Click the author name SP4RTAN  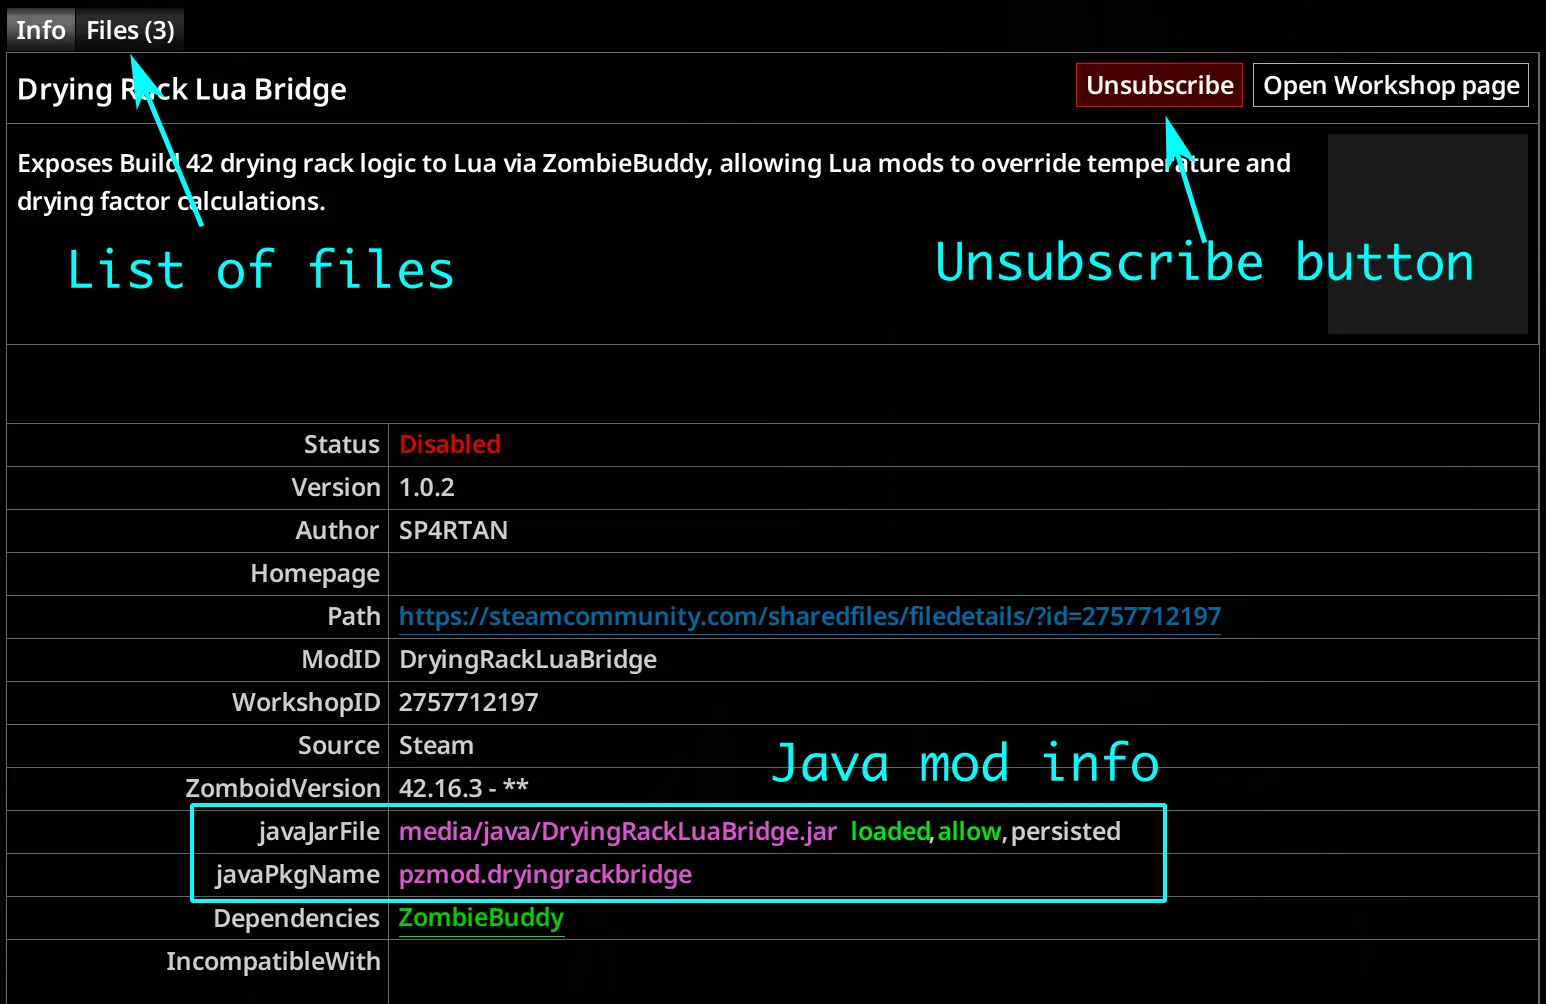(453, 531)
